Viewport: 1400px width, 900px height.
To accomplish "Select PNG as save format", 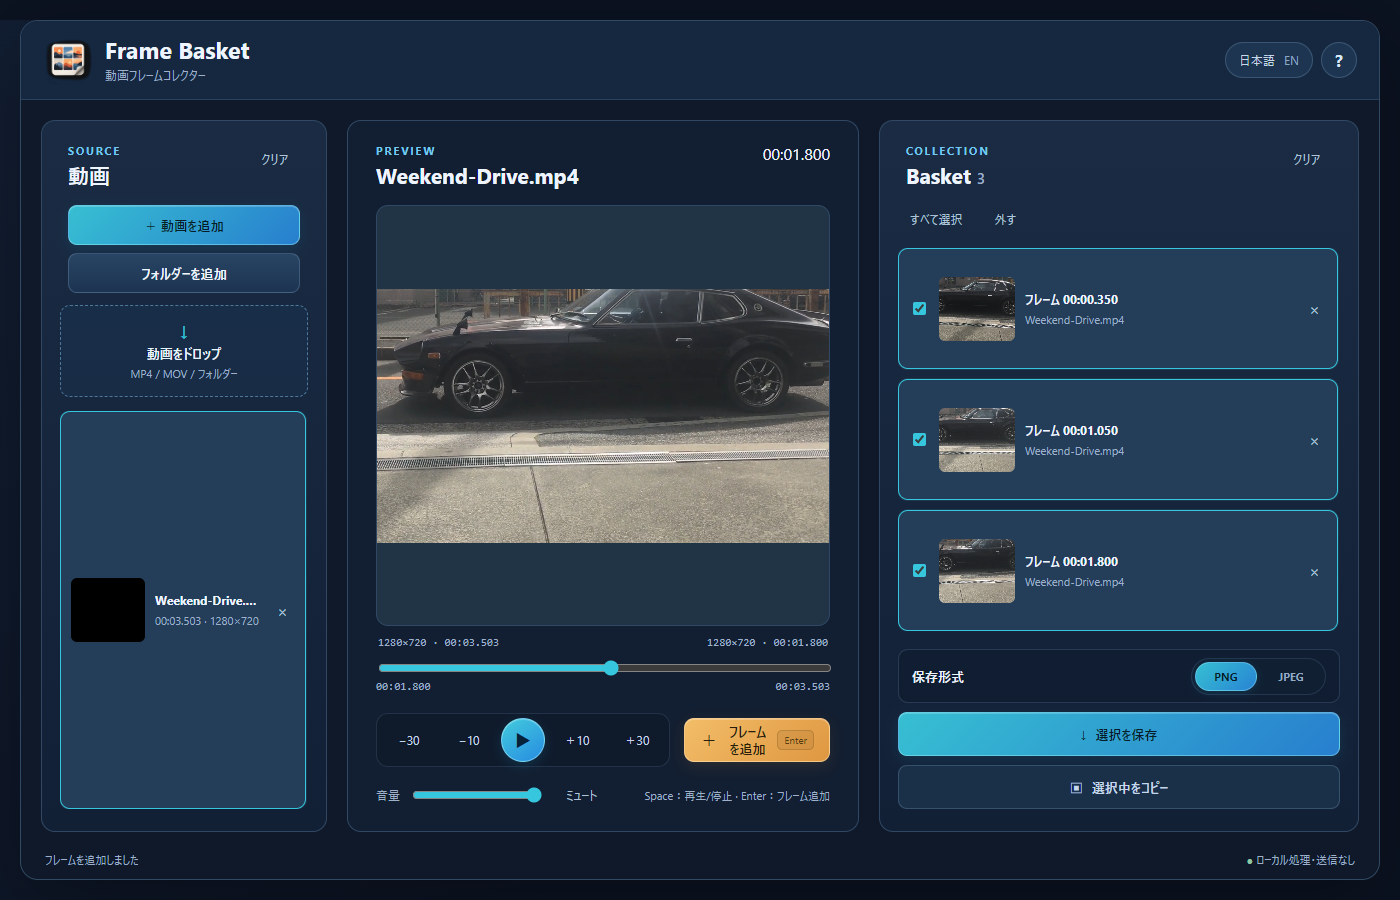I will tap(1226, 677).
